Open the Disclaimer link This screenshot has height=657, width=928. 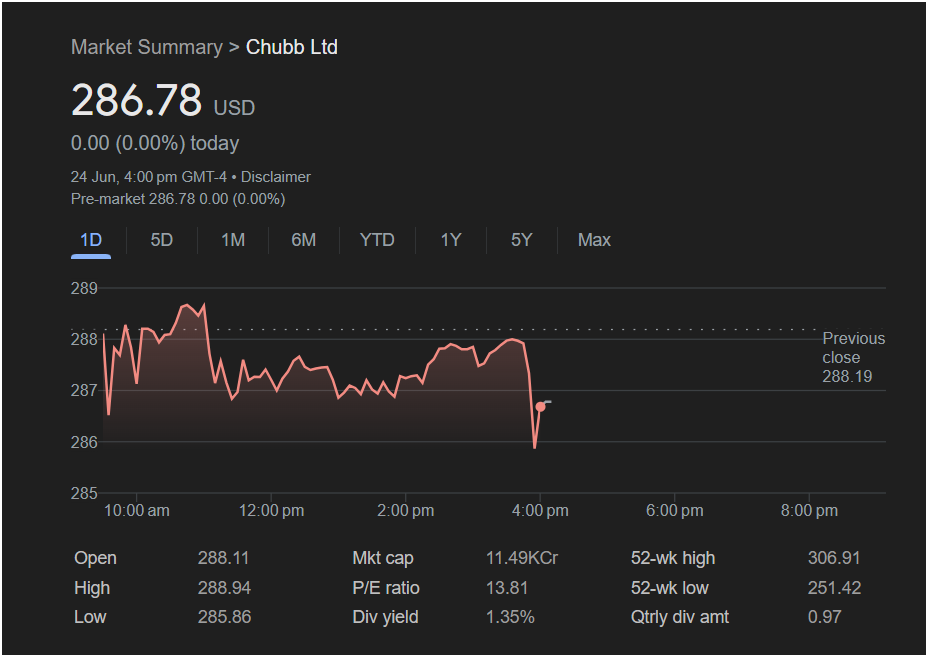[x=276, y=177]
